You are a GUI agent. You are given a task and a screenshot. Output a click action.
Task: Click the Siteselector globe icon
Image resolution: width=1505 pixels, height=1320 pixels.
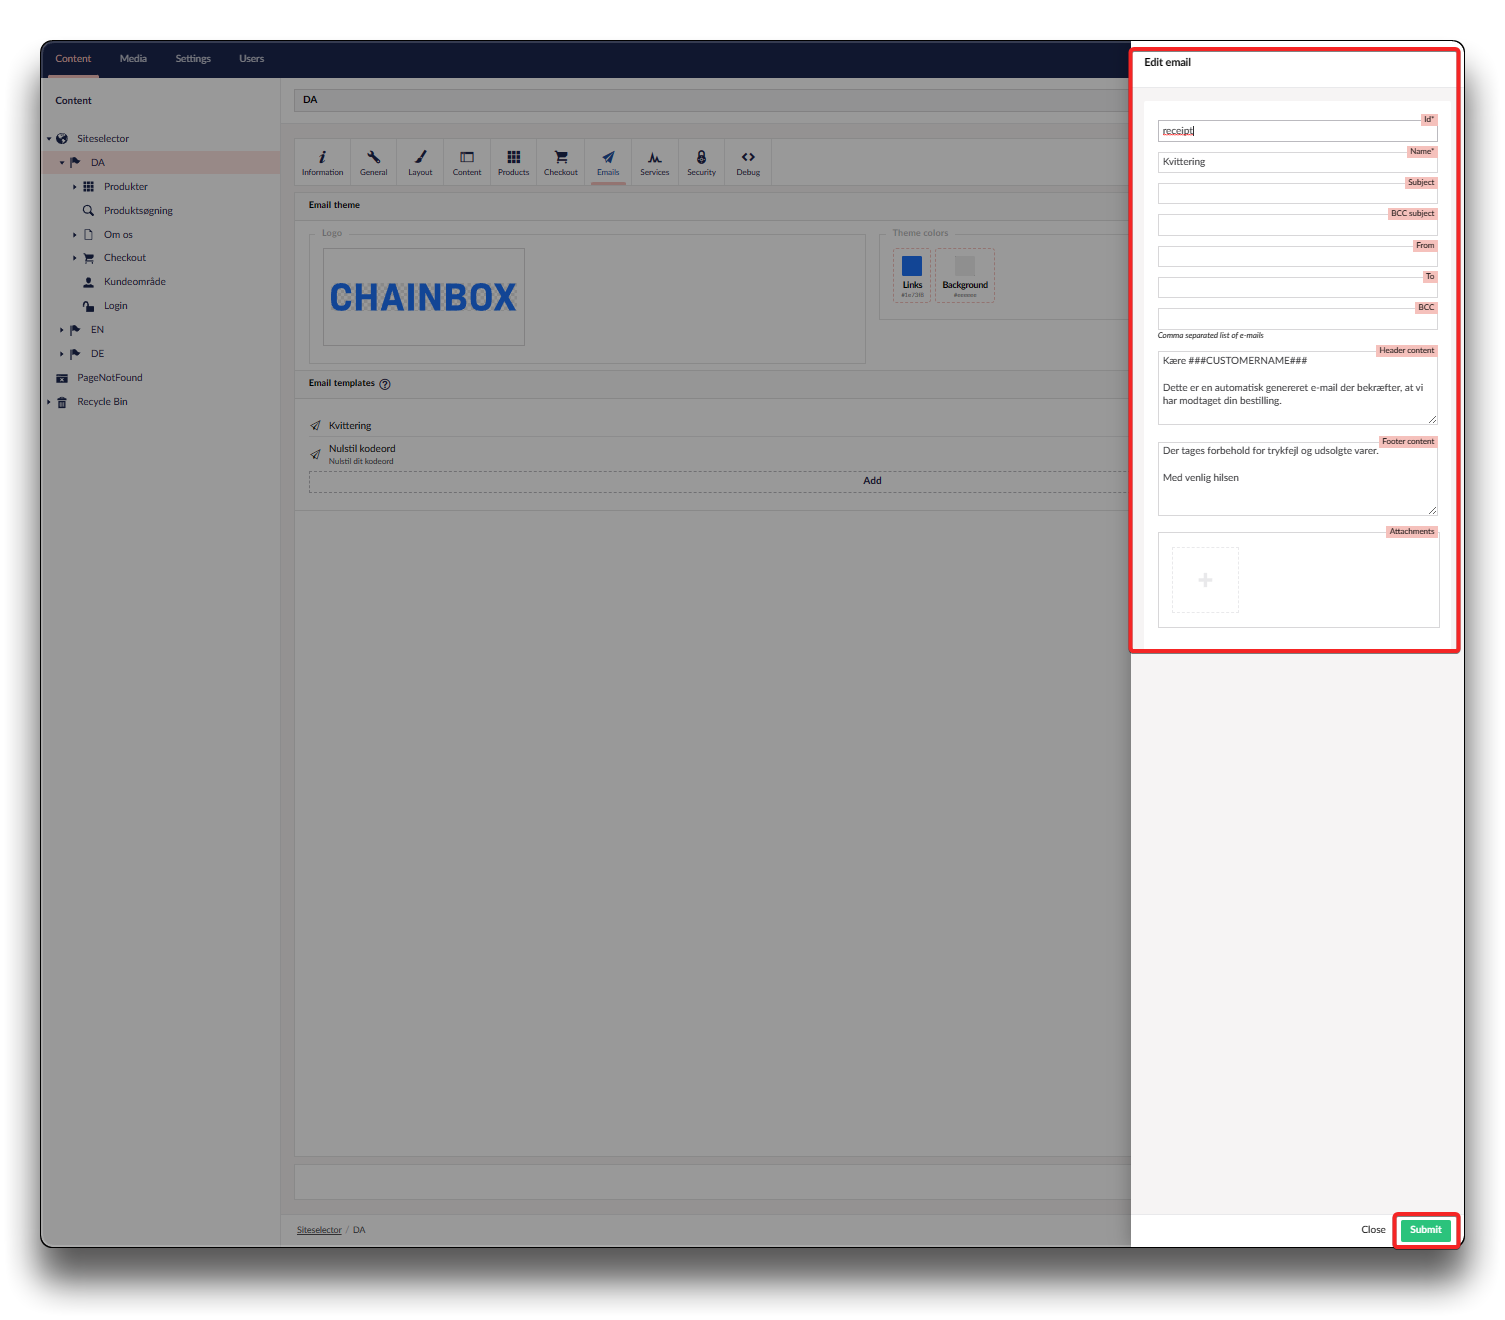coord(62,139)
